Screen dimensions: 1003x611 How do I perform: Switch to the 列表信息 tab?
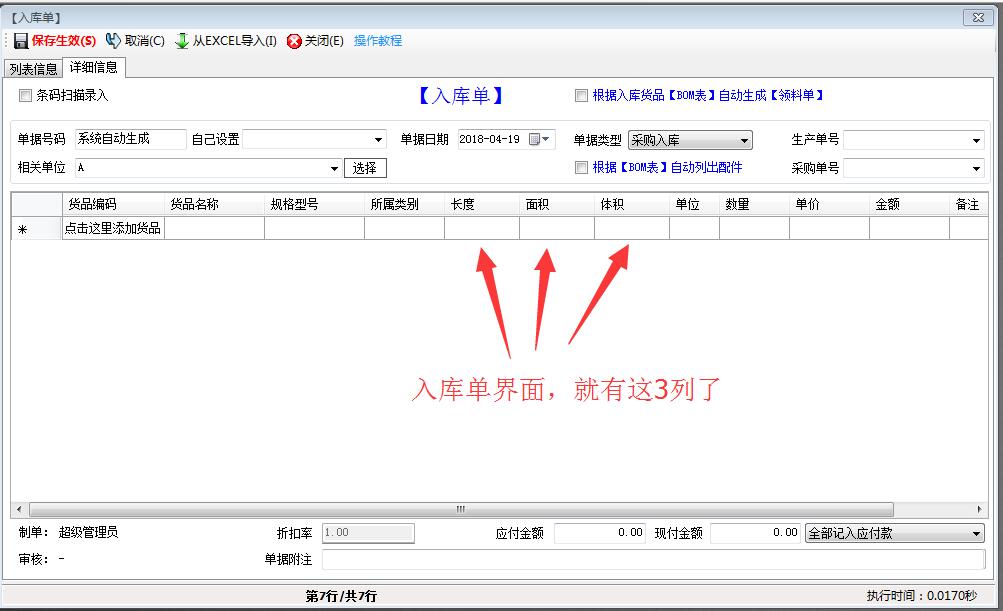tap(33, 69)
